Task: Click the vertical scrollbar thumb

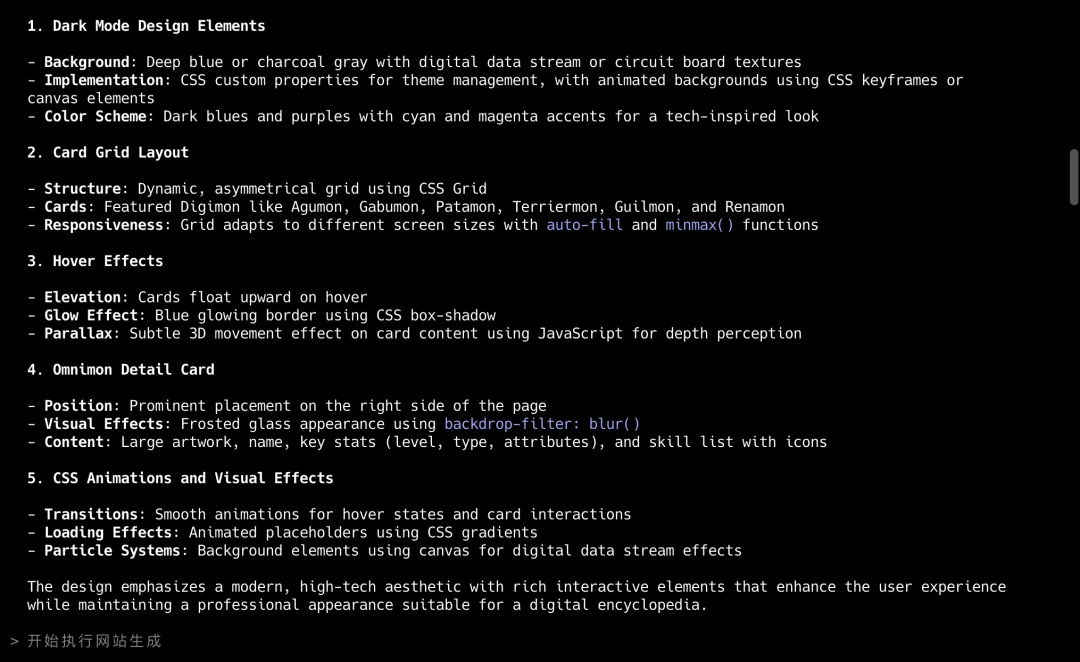Action: pyautogui.click(x=1073, y=177)
